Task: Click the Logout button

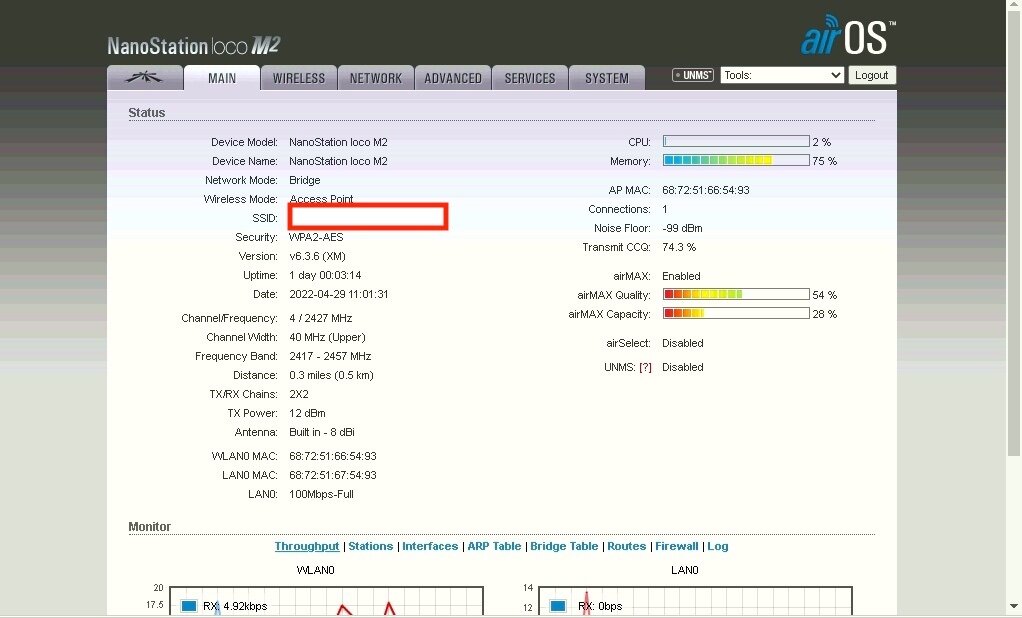Action: tap(871, 75)
